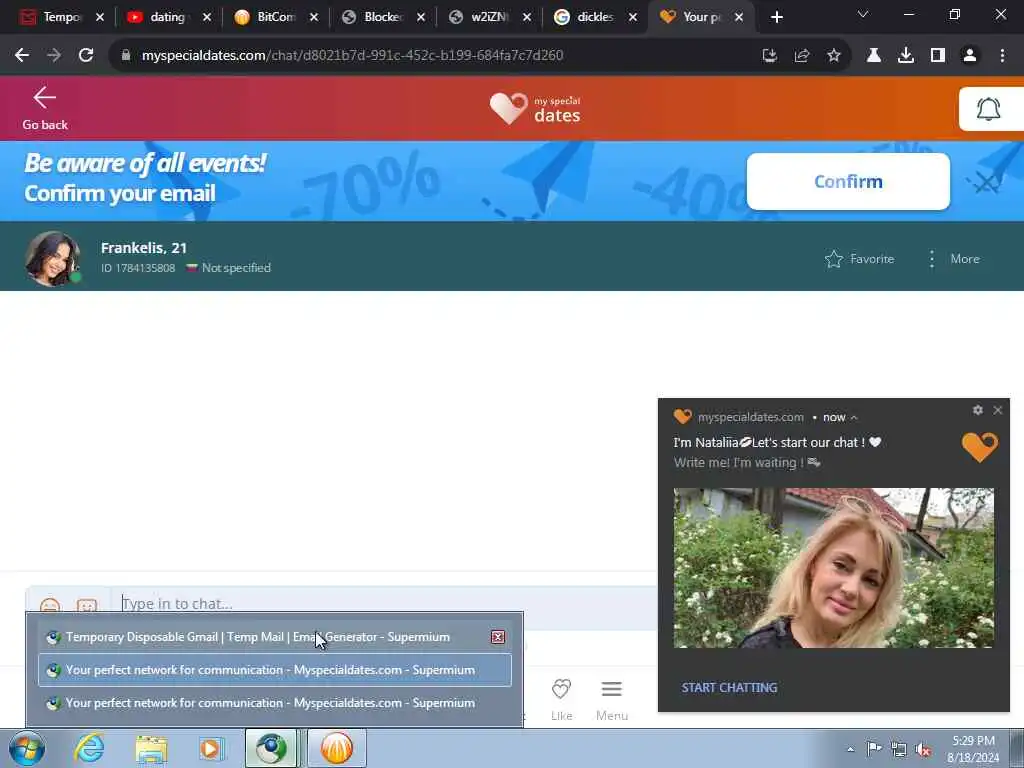Open Windows Media Player from taskbar
The height and width of the screenshot is (768, 1024).
point(211,748)
